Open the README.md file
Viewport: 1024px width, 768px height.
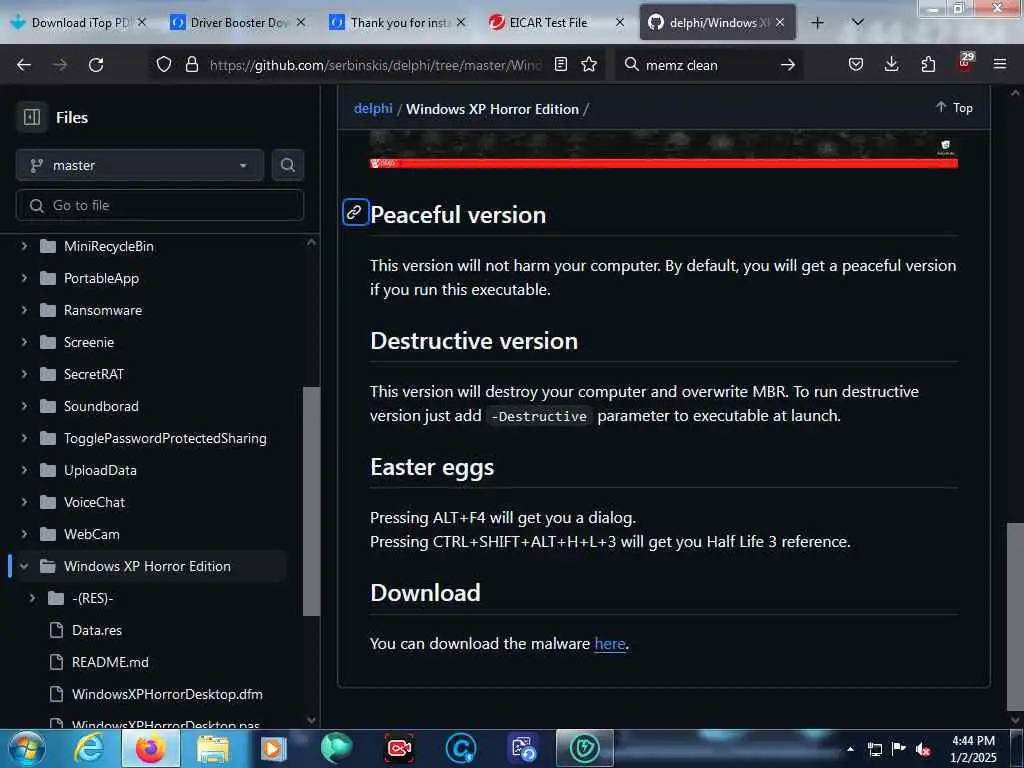click(110, 662)
